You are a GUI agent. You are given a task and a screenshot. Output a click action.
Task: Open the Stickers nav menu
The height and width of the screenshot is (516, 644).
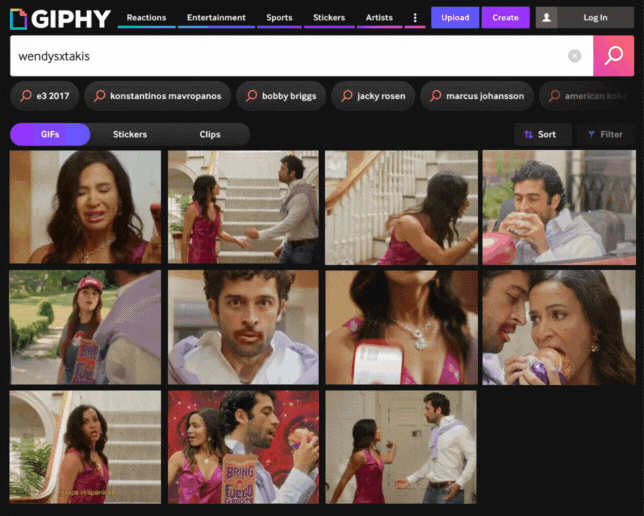329,18
